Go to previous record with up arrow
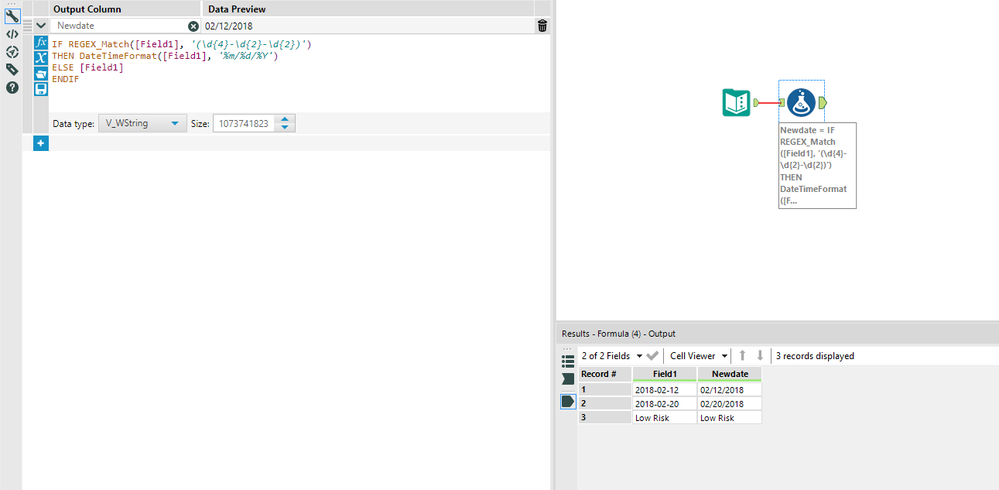This screenshot has height=490, width=999. point(742,356)
